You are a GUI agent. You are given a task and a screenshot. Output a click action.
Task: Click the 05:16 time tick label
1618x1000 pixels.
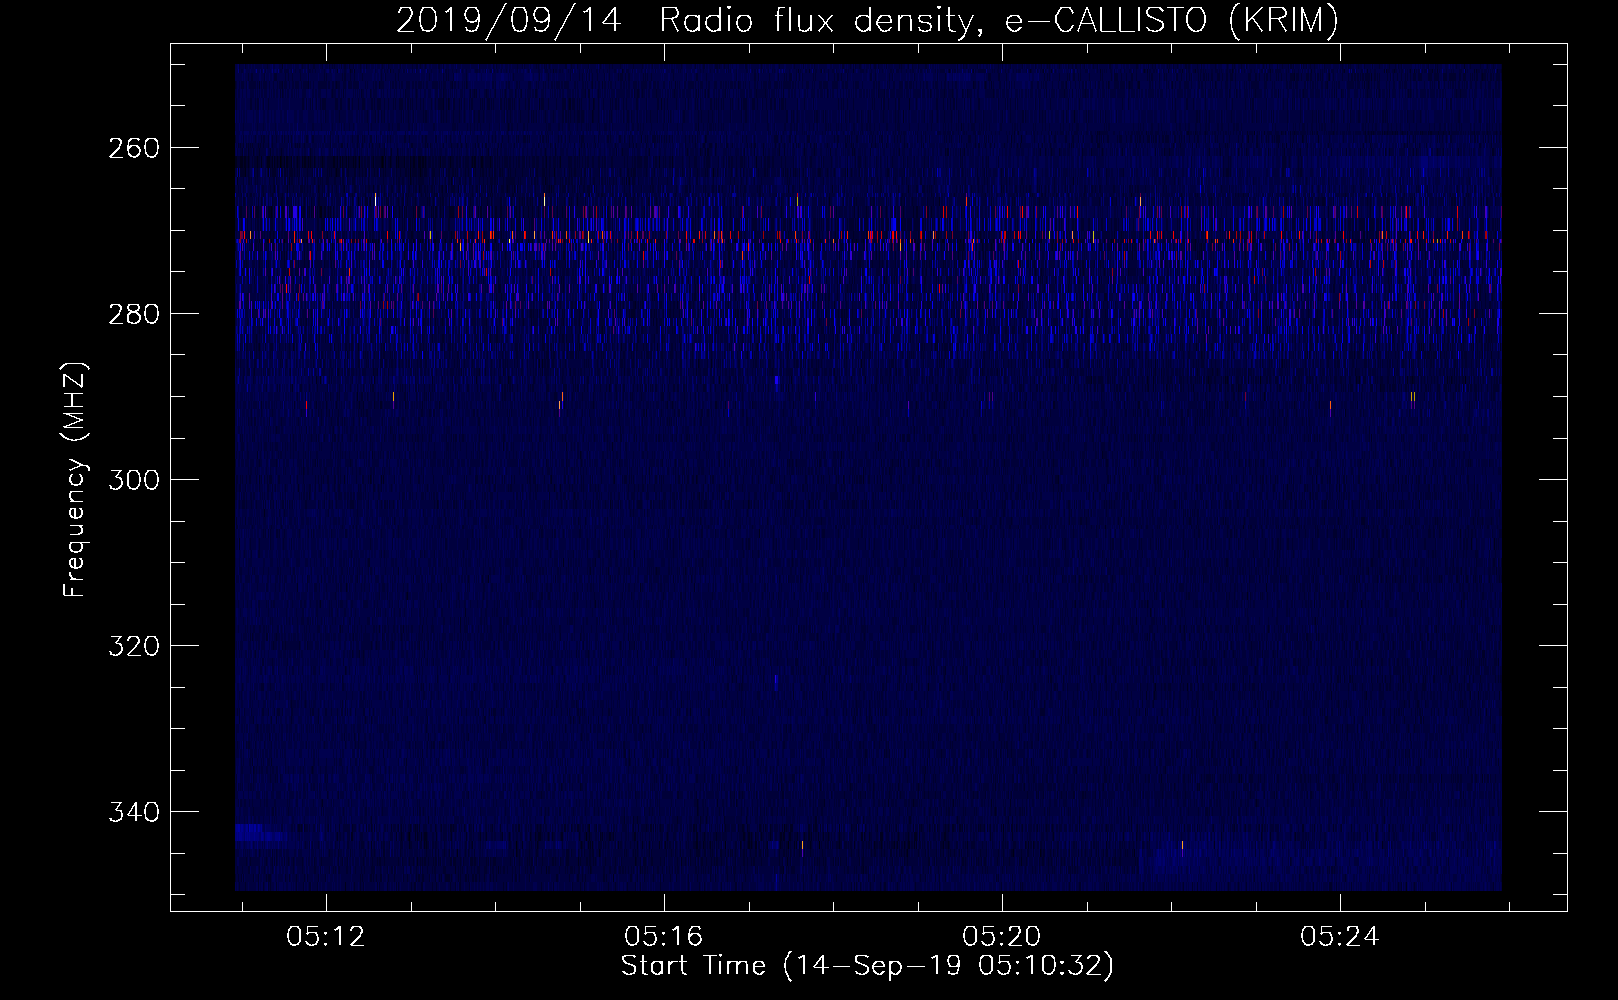[x=664, y=937]
